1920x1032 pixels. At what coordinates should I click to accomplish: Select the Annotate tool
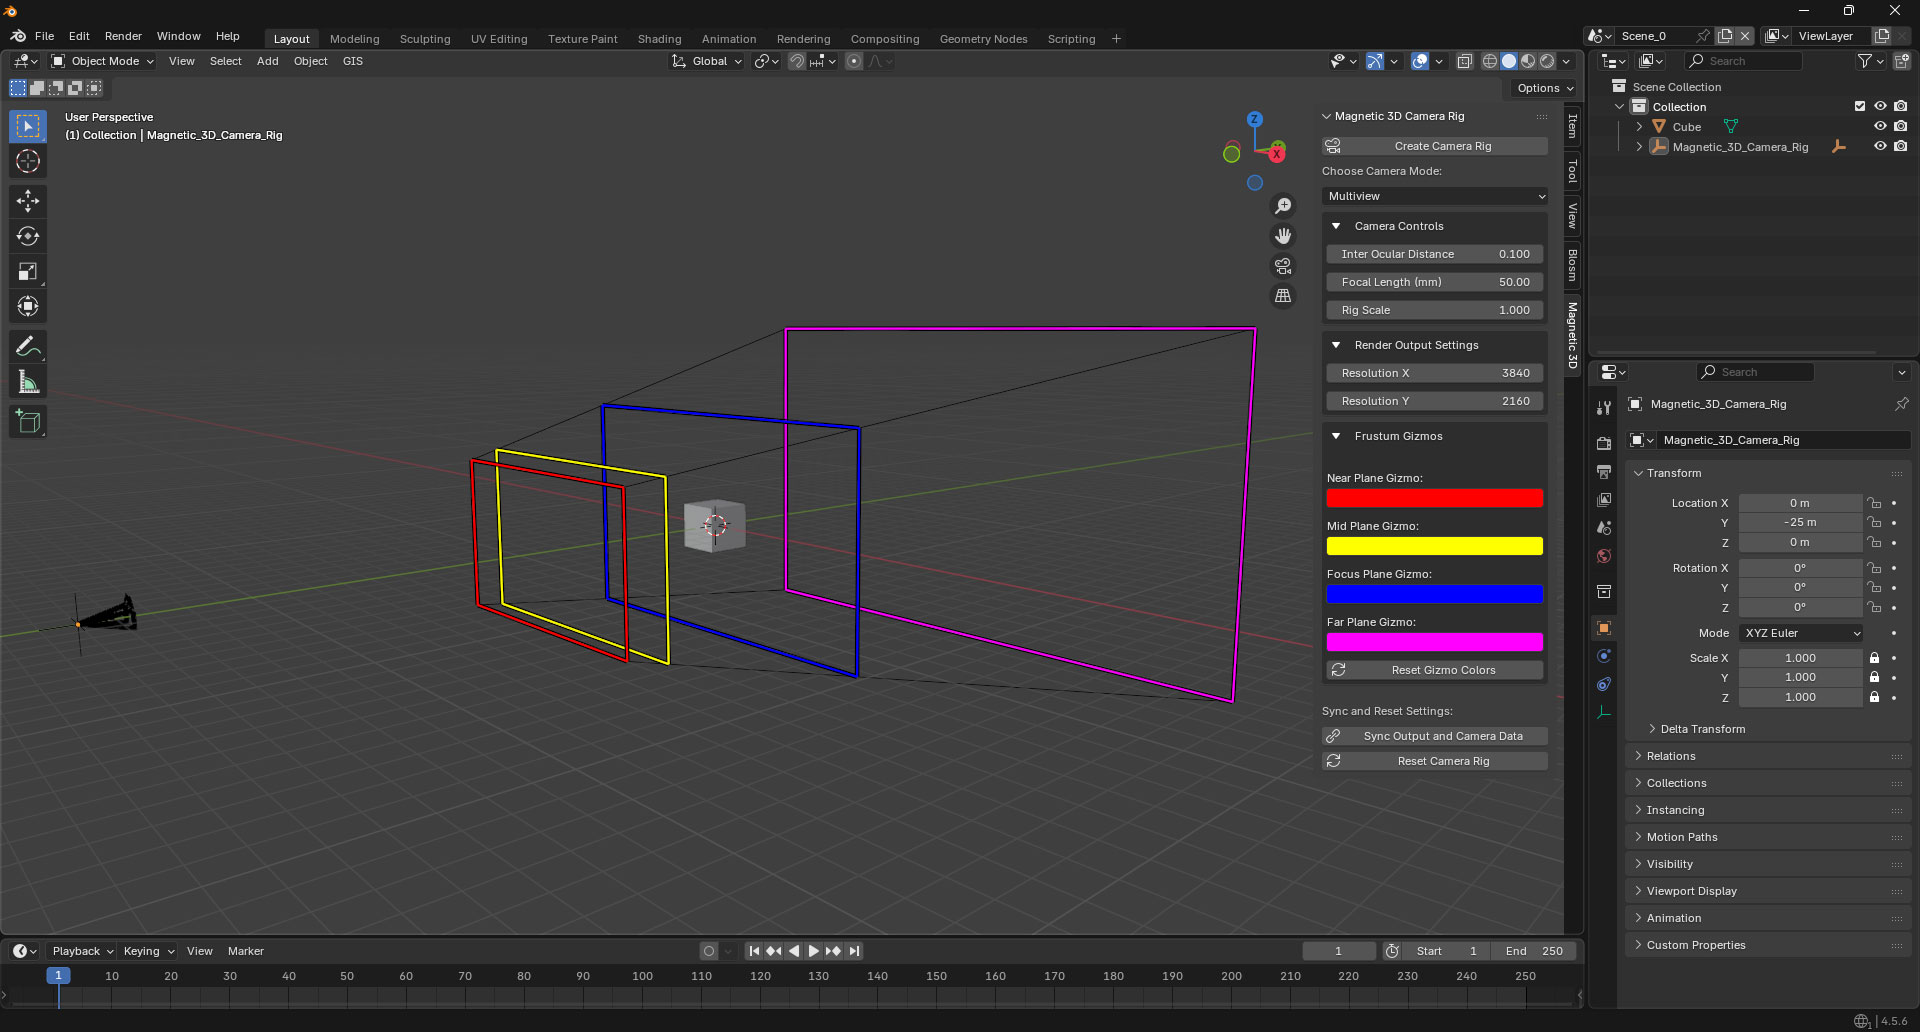pyautogui.click(x=28, y=347)
